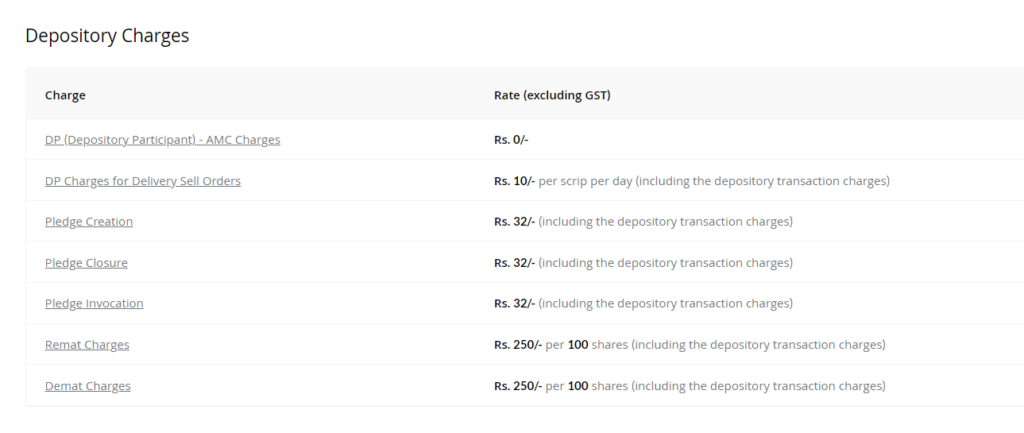Click the Rs. 32/- rate for Pledge Invocation
This screenshot has width=1024, height=433.
pyautogui.click(x=514, y=304)
